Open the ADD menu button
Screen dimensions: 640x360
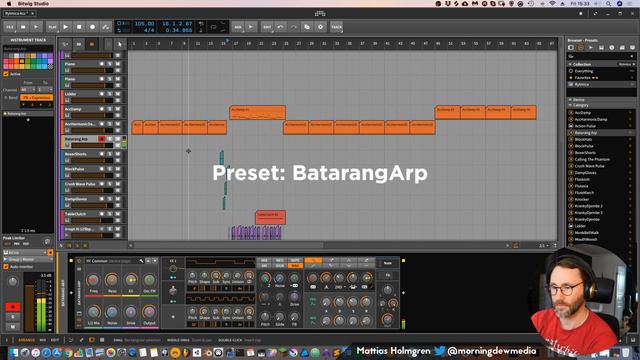238,27
